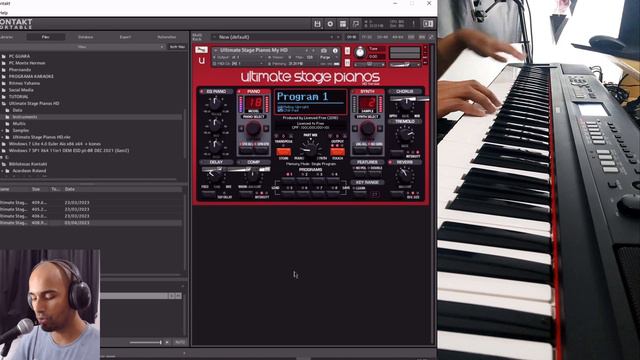
Task: Enable the Synth section header
Action: (367, 91)
